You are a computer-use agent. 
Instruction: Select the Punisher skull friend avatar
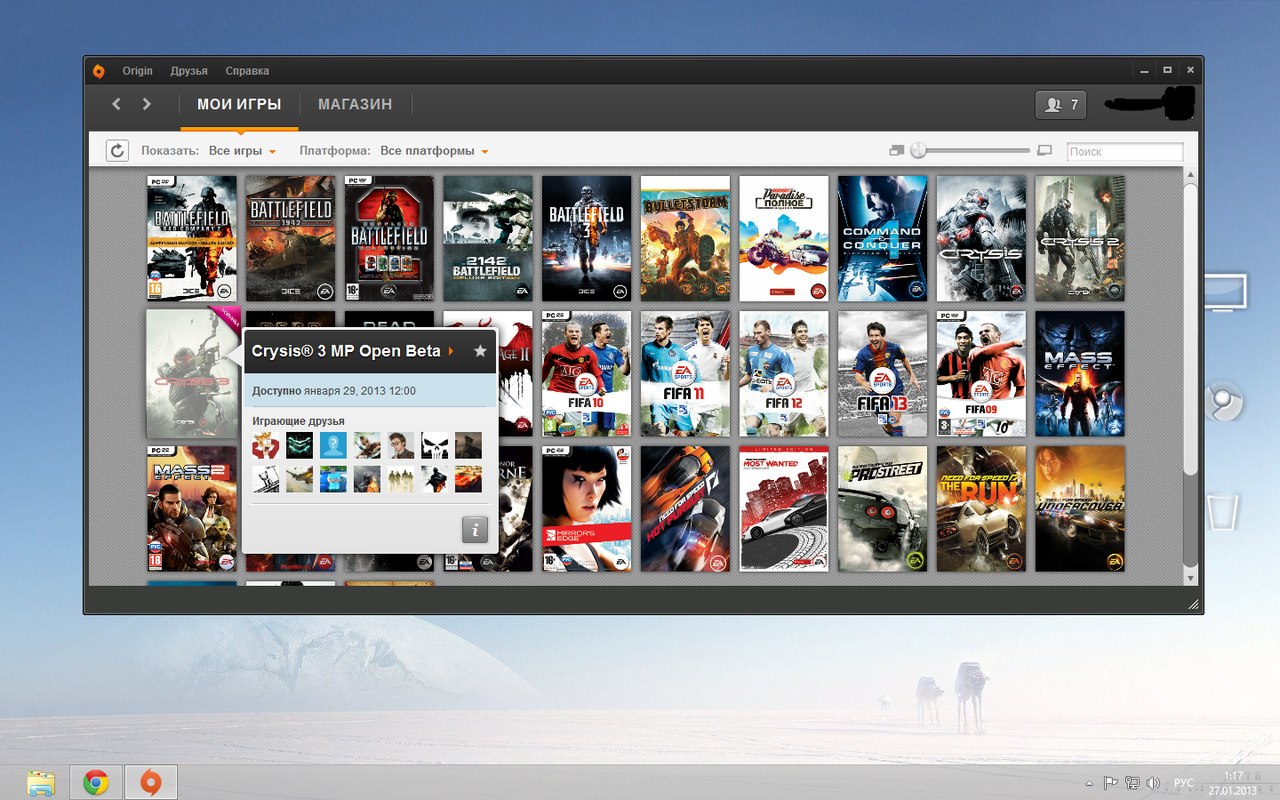tap(435, 445)
